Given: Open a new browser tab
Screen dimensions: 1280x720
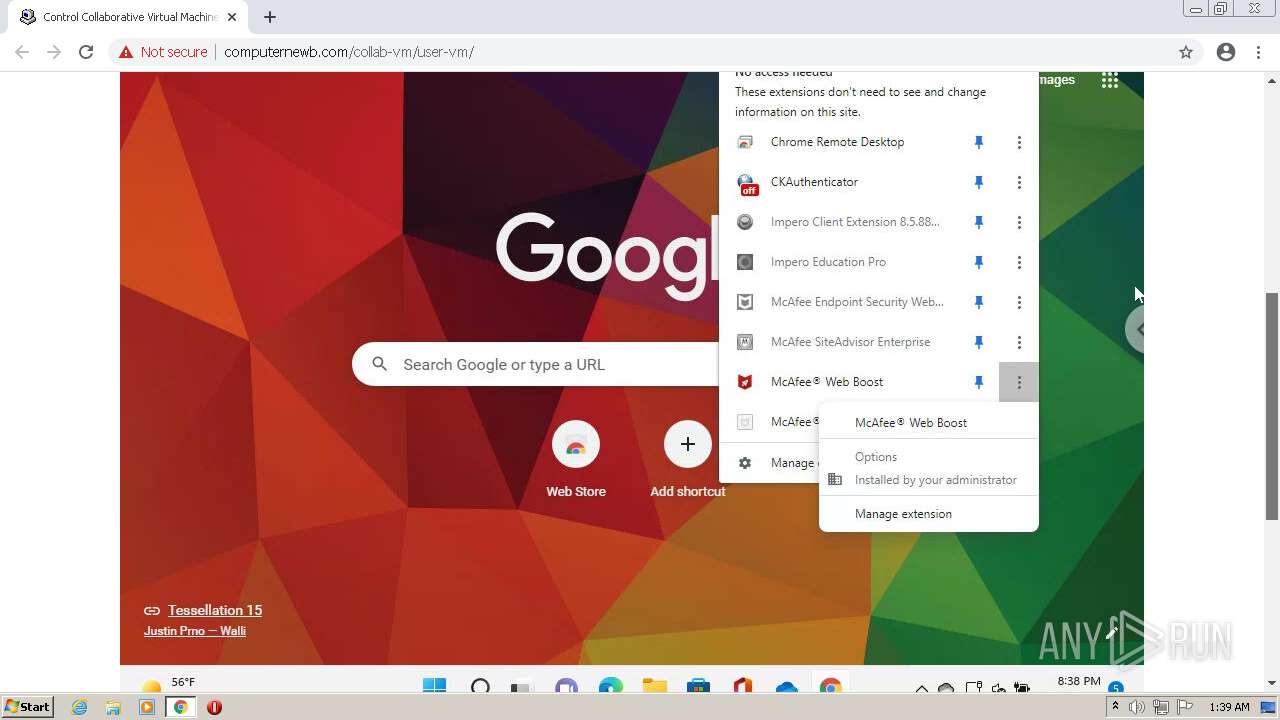Looking at the screenshot, I should [270, 17].
